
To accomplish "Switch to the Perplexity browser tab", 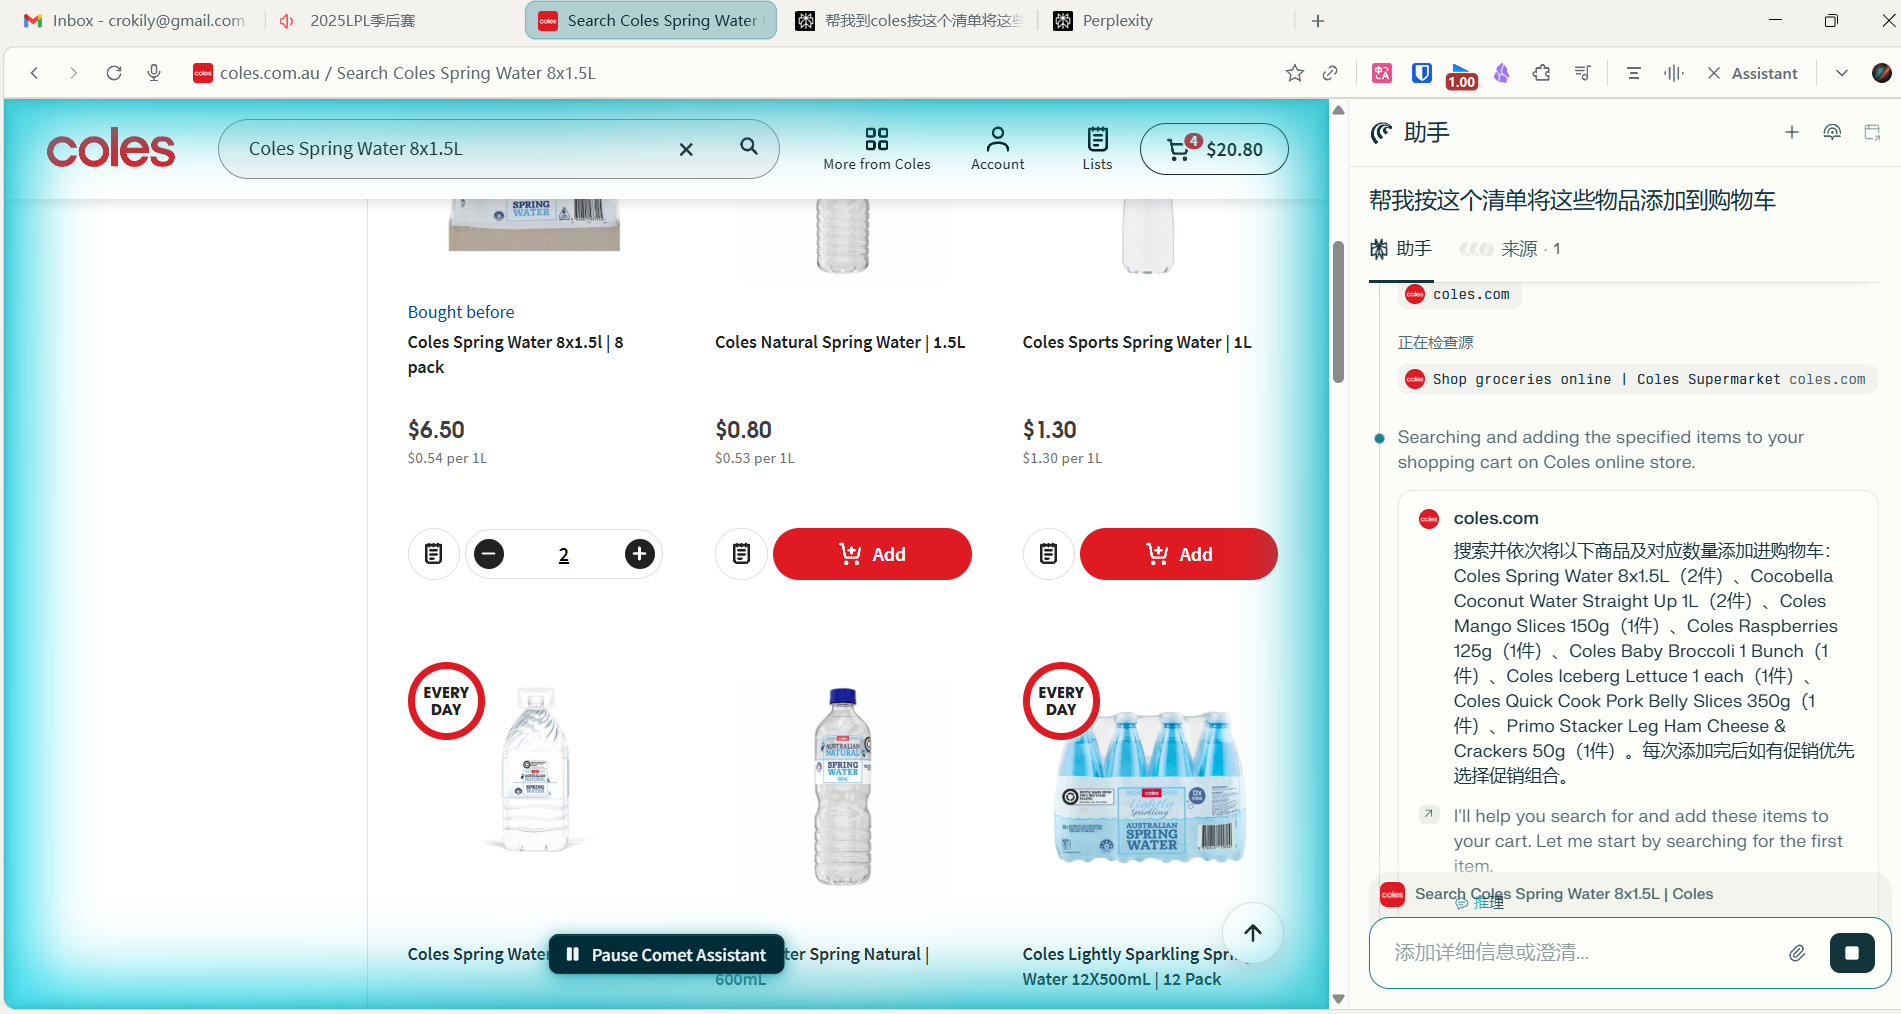I will coord(1116,20).
